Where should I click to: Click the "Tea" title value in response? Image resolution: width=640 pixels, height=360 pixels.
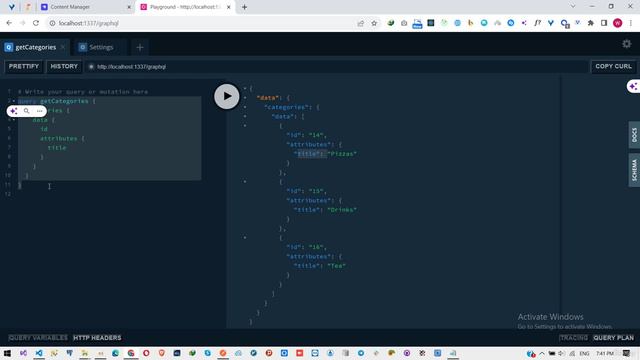point(336,266)
